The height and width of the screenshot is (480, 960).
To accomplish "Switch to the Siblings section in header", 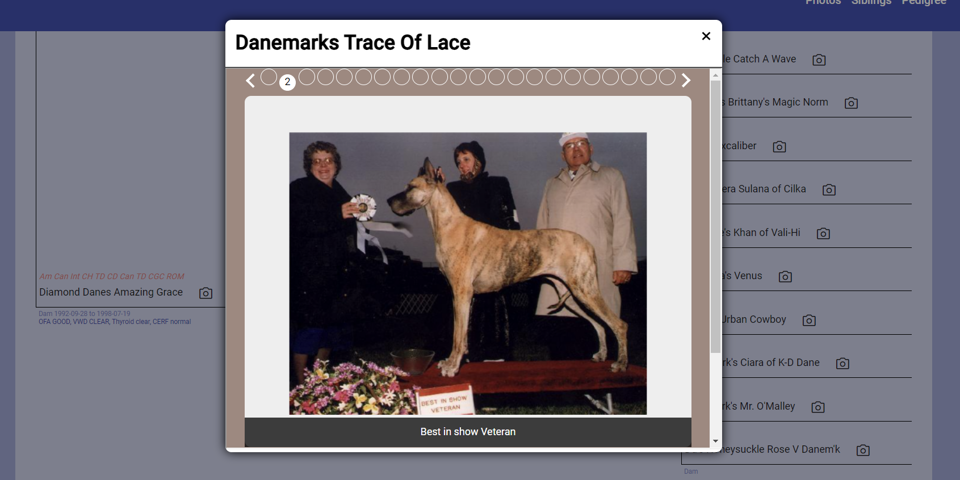I will pos(871,2).
